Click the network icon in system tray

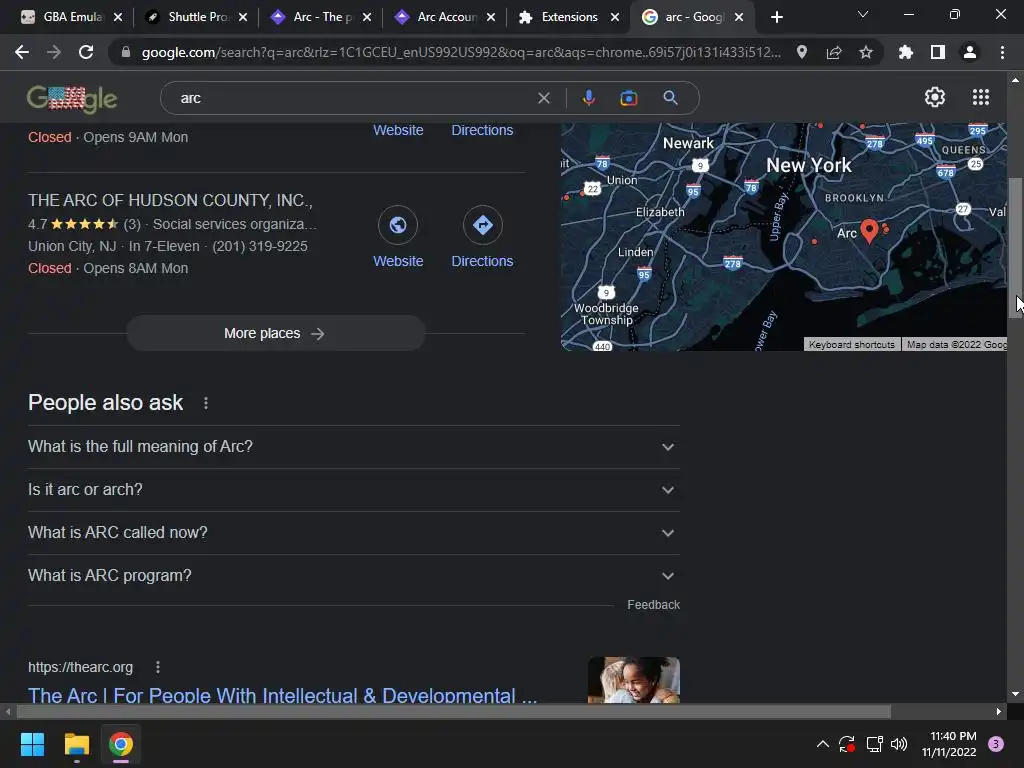[x=874, y=744]
